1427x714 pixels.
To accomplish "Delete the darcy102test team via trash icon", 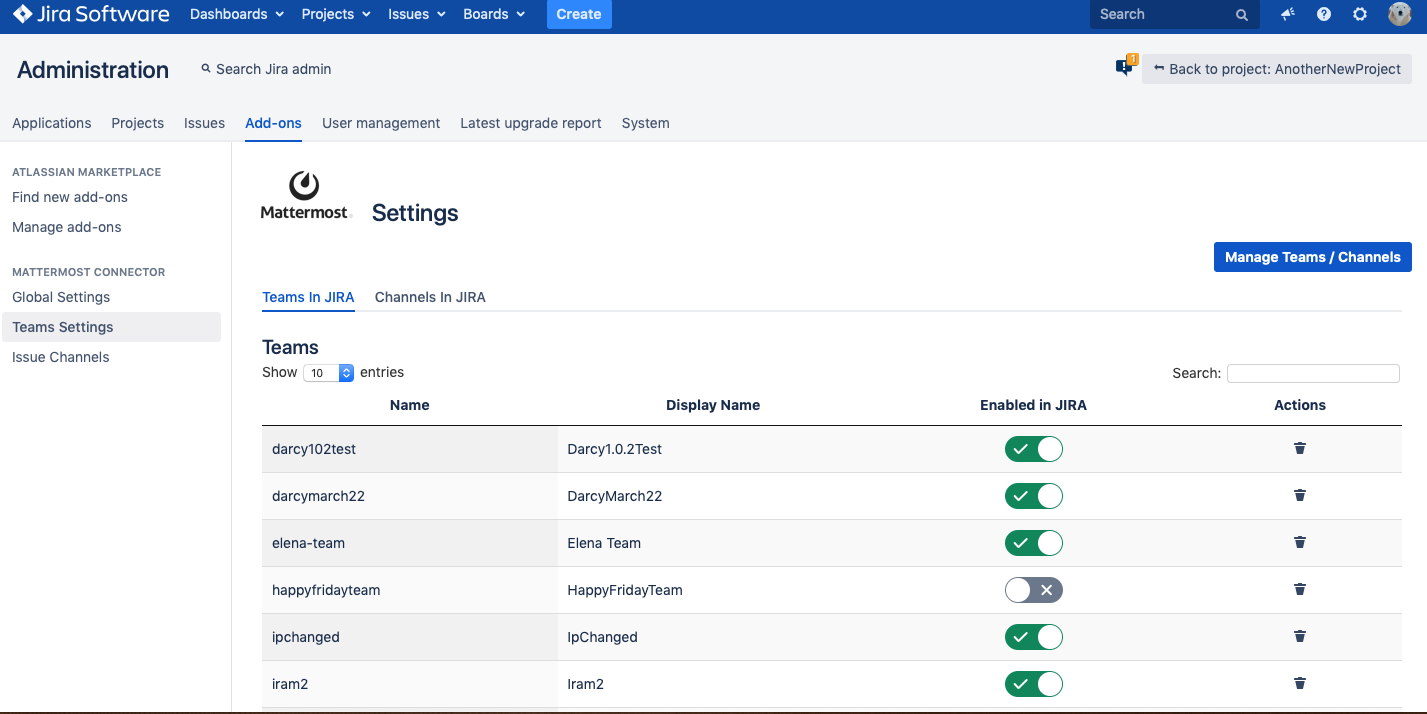I will pyautogui.click(x=1299, y=449).
